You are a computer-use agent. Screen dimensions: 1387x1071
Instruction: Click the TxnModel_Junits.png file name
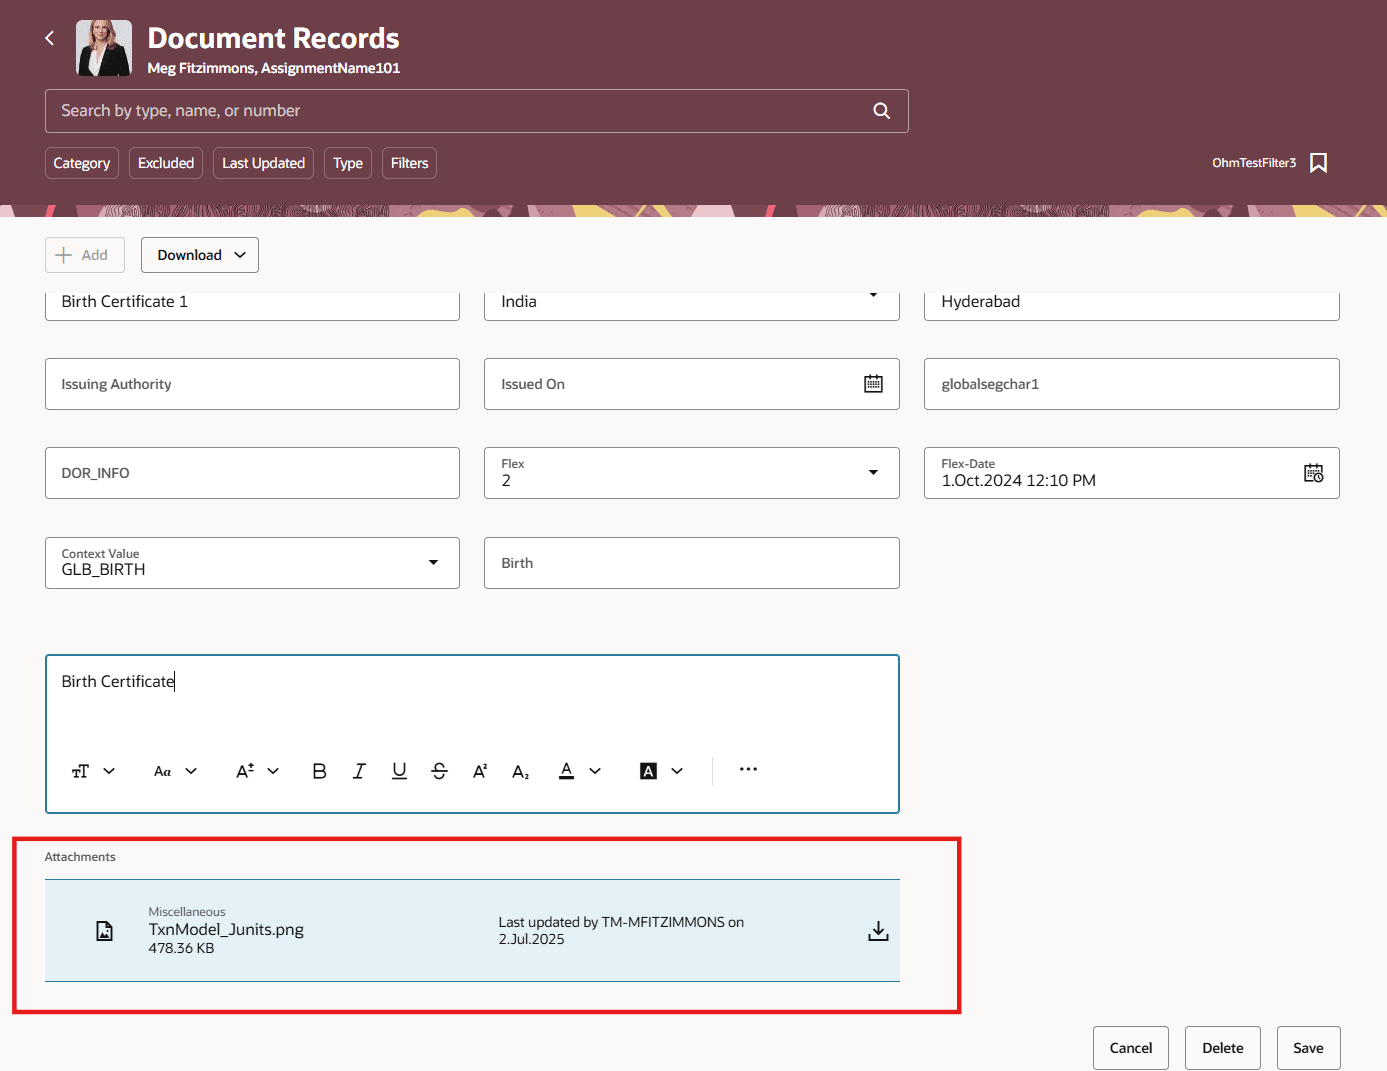tap(226, 929)
